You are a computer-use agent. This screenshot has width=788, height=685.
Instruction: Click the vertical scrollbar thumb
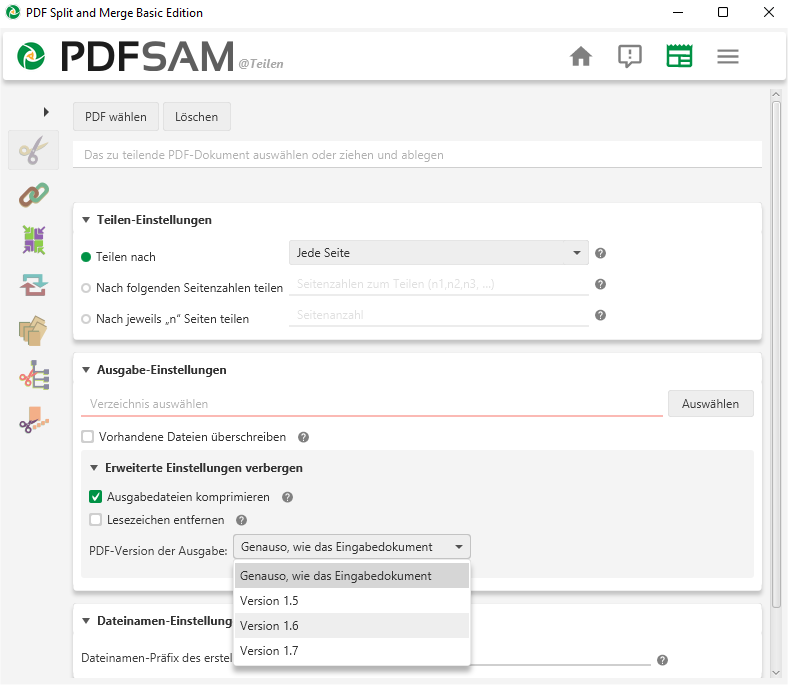coord(776,354)
